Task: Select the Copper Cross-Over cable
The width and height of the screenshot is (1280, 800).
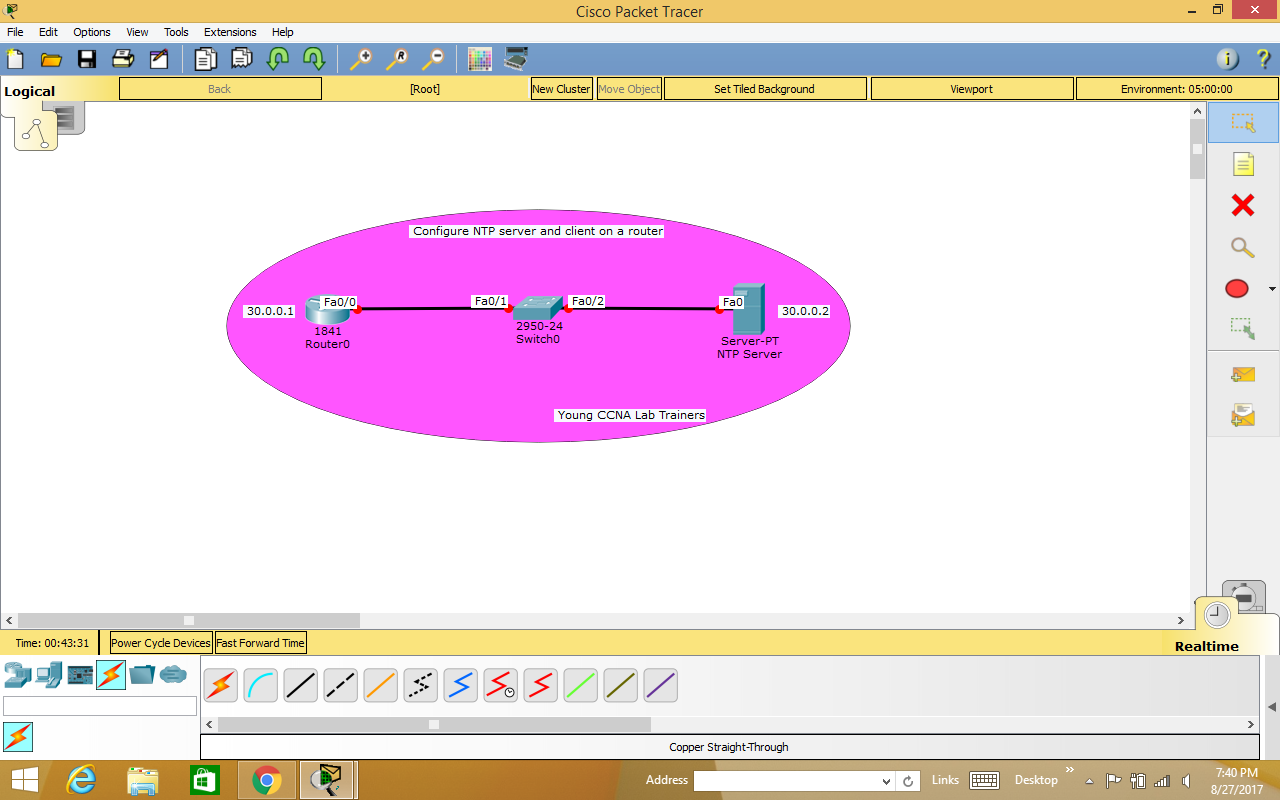Action: pos(340,685)
